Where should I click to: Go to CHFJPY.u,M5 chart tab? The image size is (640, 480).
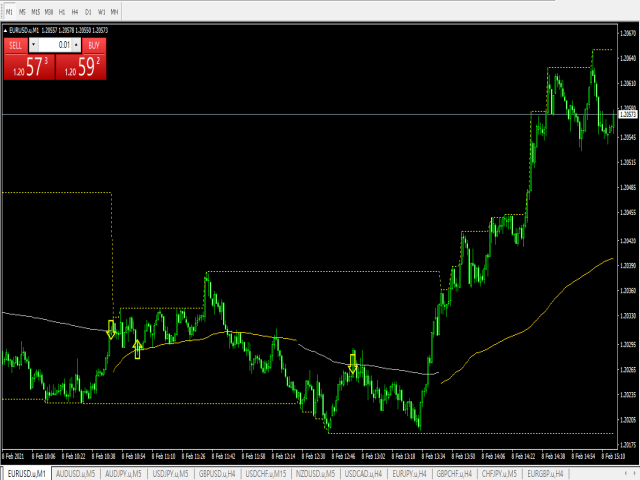point(499,473)
